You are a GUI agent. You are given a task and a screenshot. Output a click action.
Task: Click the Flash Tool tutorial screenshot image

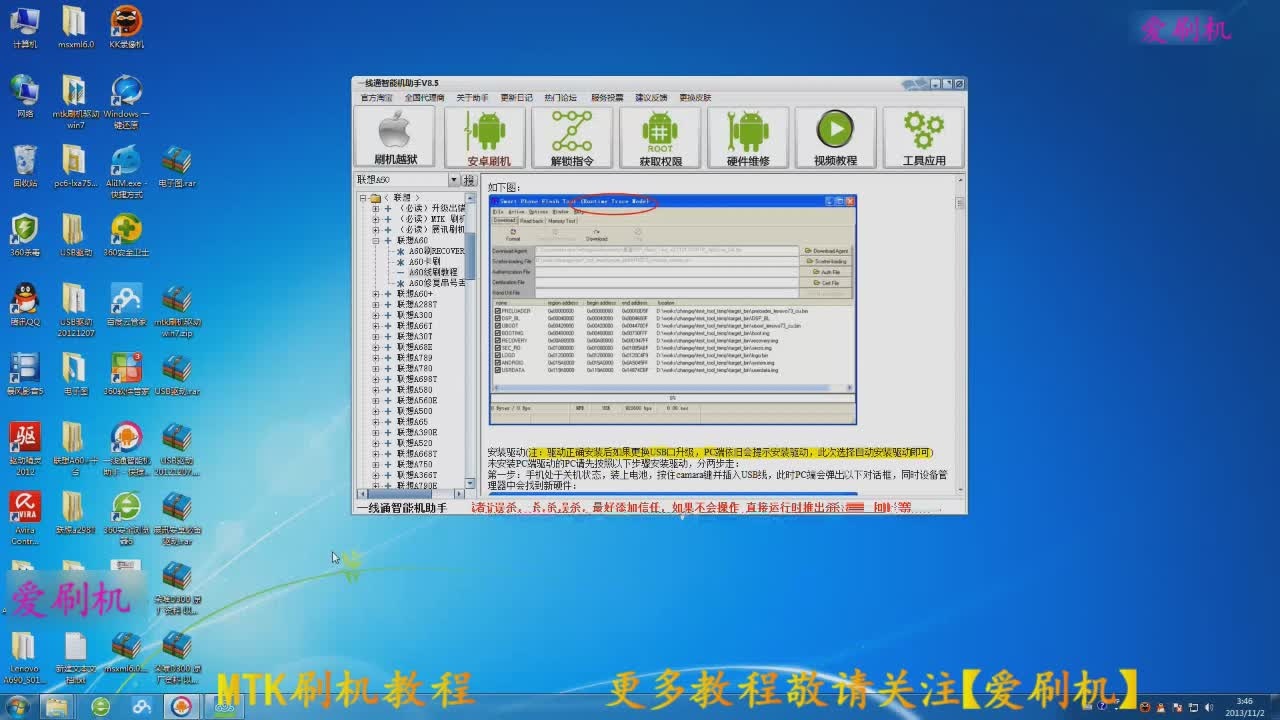click(x=672, y=309)
